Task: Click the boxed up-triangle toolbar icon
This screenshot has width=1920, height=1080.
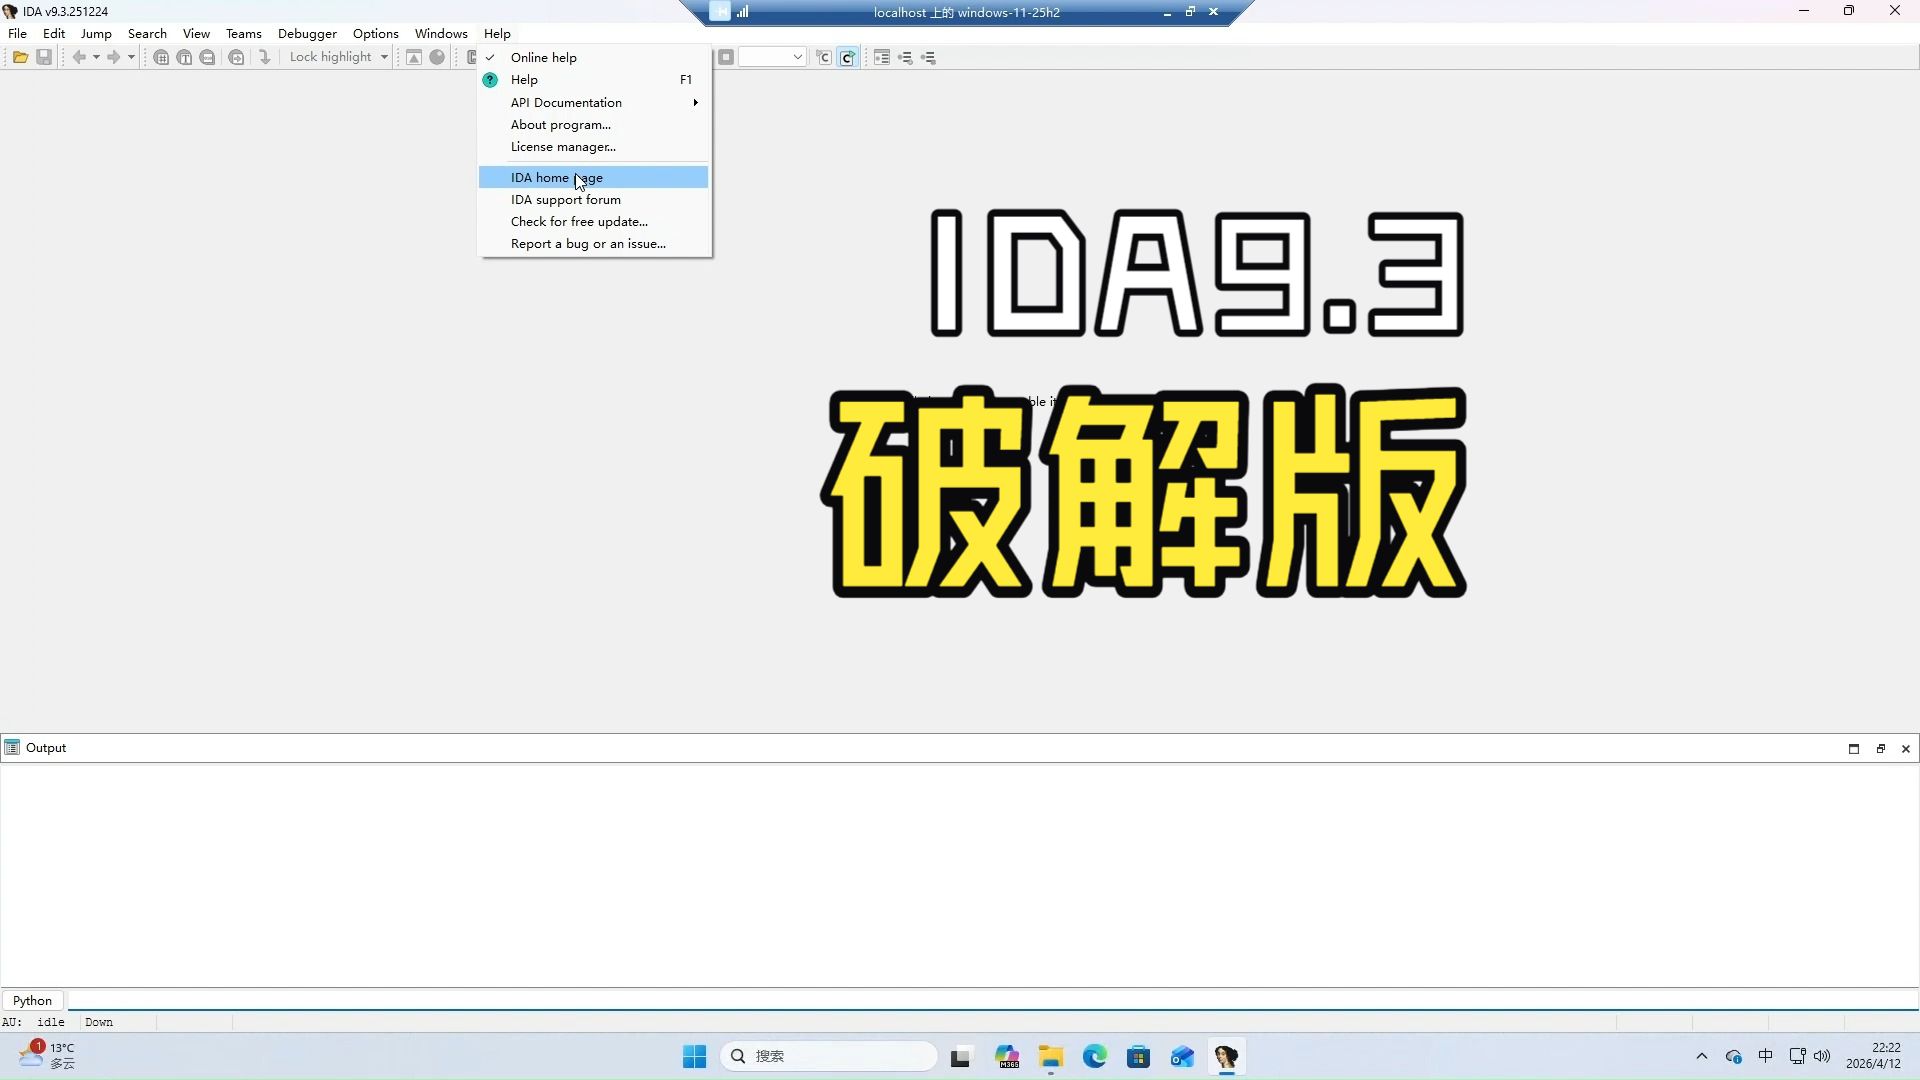Action: tap(414, 57)
